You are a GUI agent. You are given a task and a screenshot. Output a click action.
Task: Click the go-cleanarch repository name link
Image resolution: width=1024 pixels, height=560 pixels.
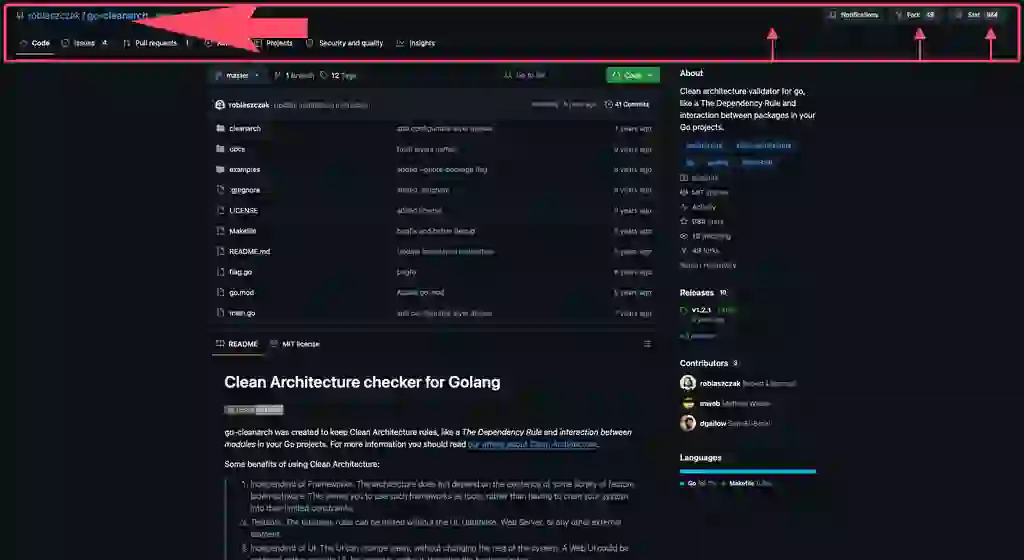coord(118,15)
